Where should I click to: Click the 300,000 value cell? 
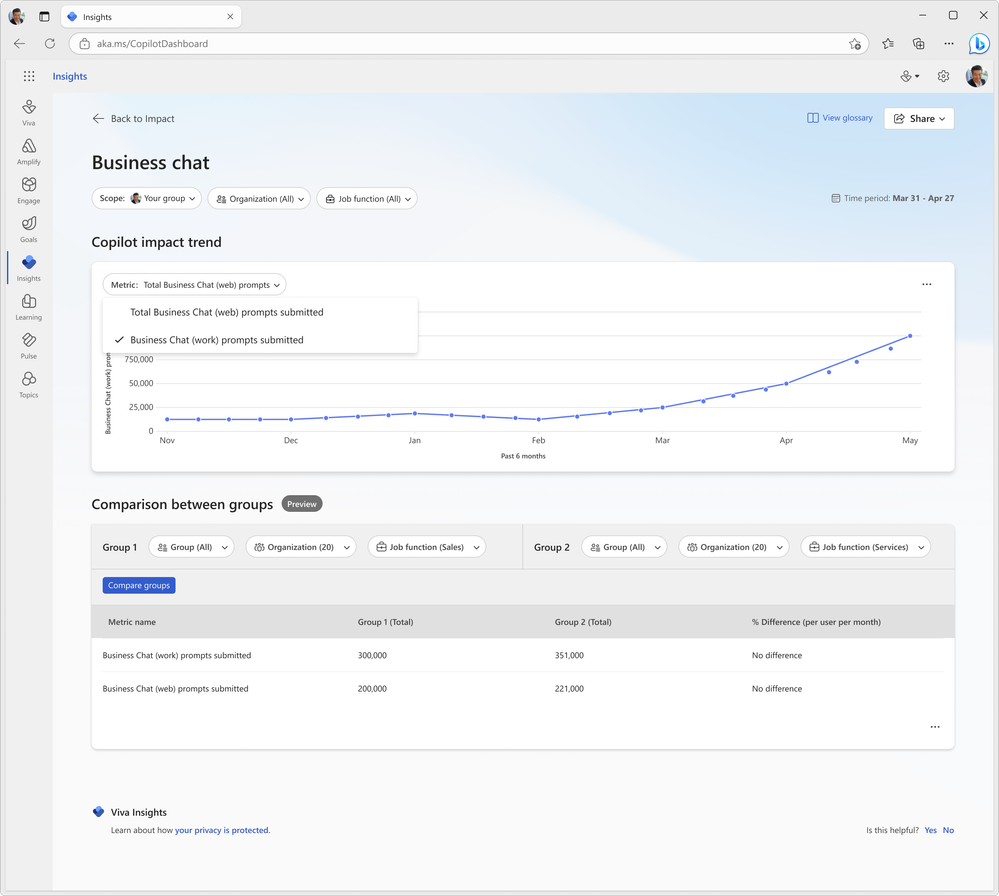pos(372,655)
